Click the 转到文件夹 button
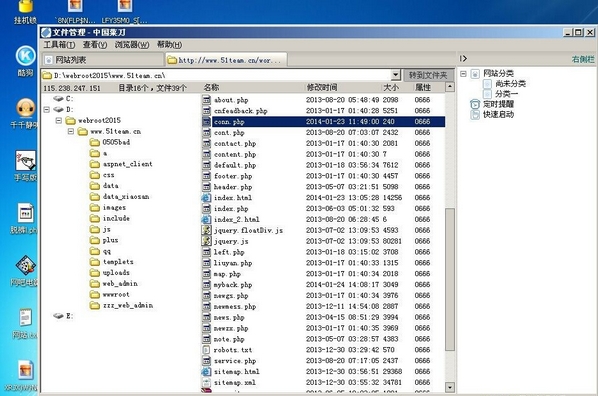 428,75
